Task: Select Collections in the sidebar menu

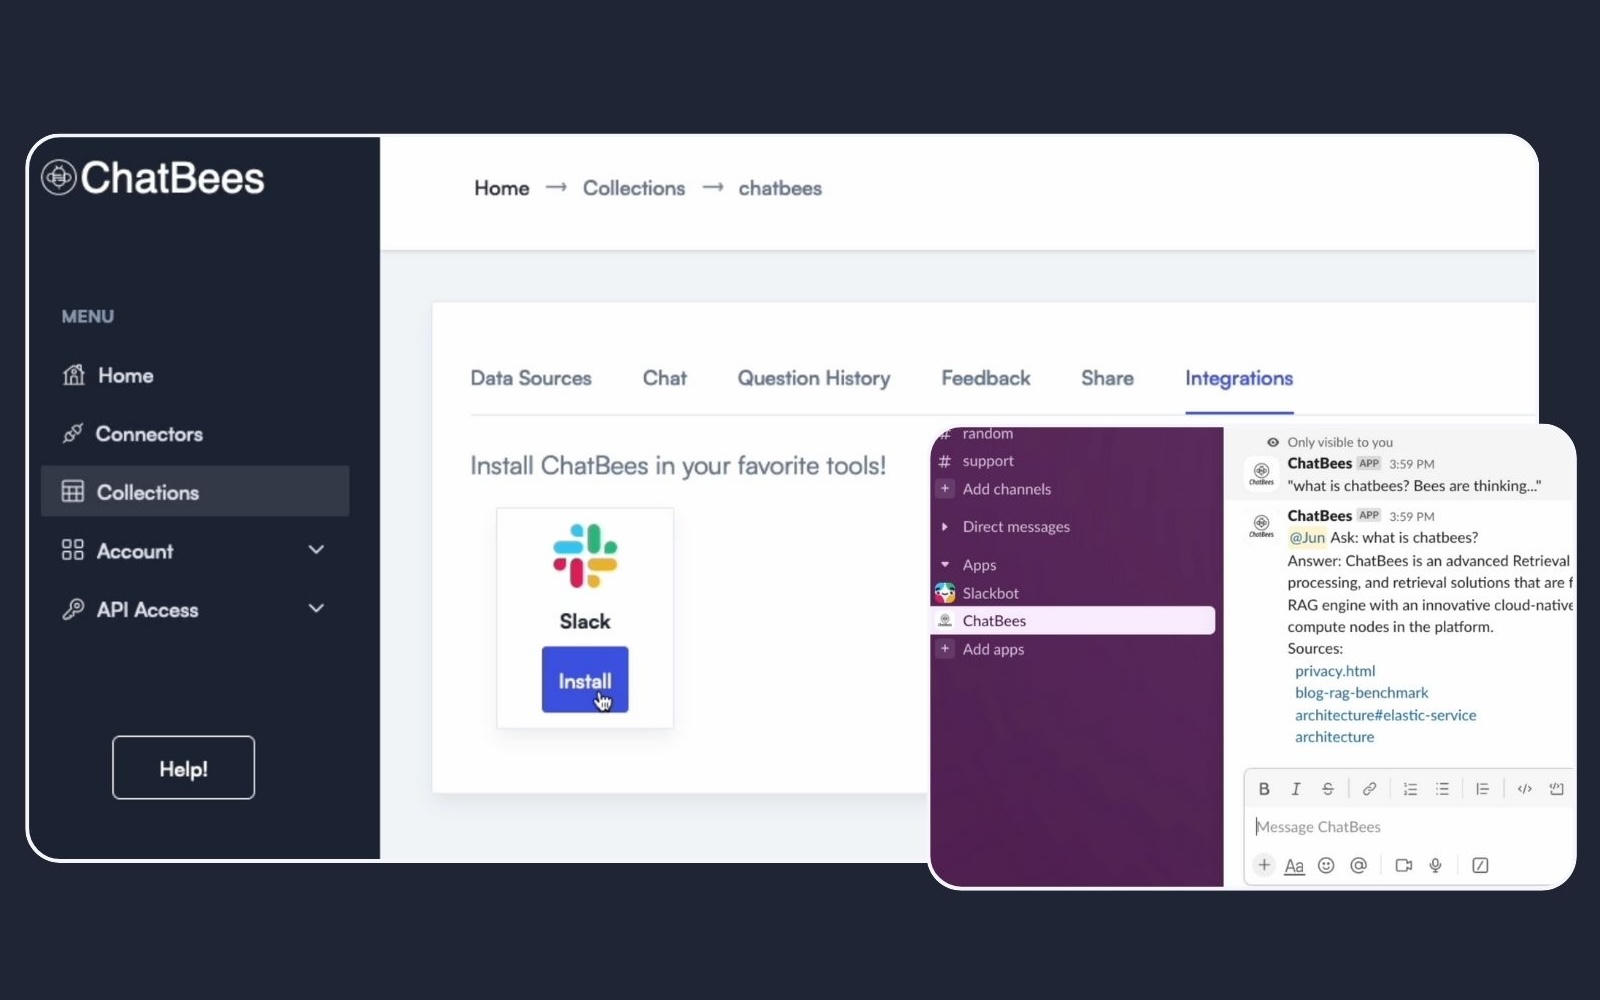Action: tap(195, 491)
